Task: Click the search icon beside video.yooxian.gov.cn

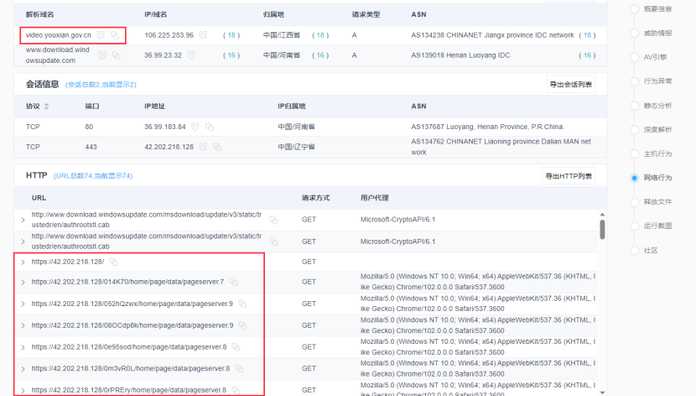Action: click(101, 35)
